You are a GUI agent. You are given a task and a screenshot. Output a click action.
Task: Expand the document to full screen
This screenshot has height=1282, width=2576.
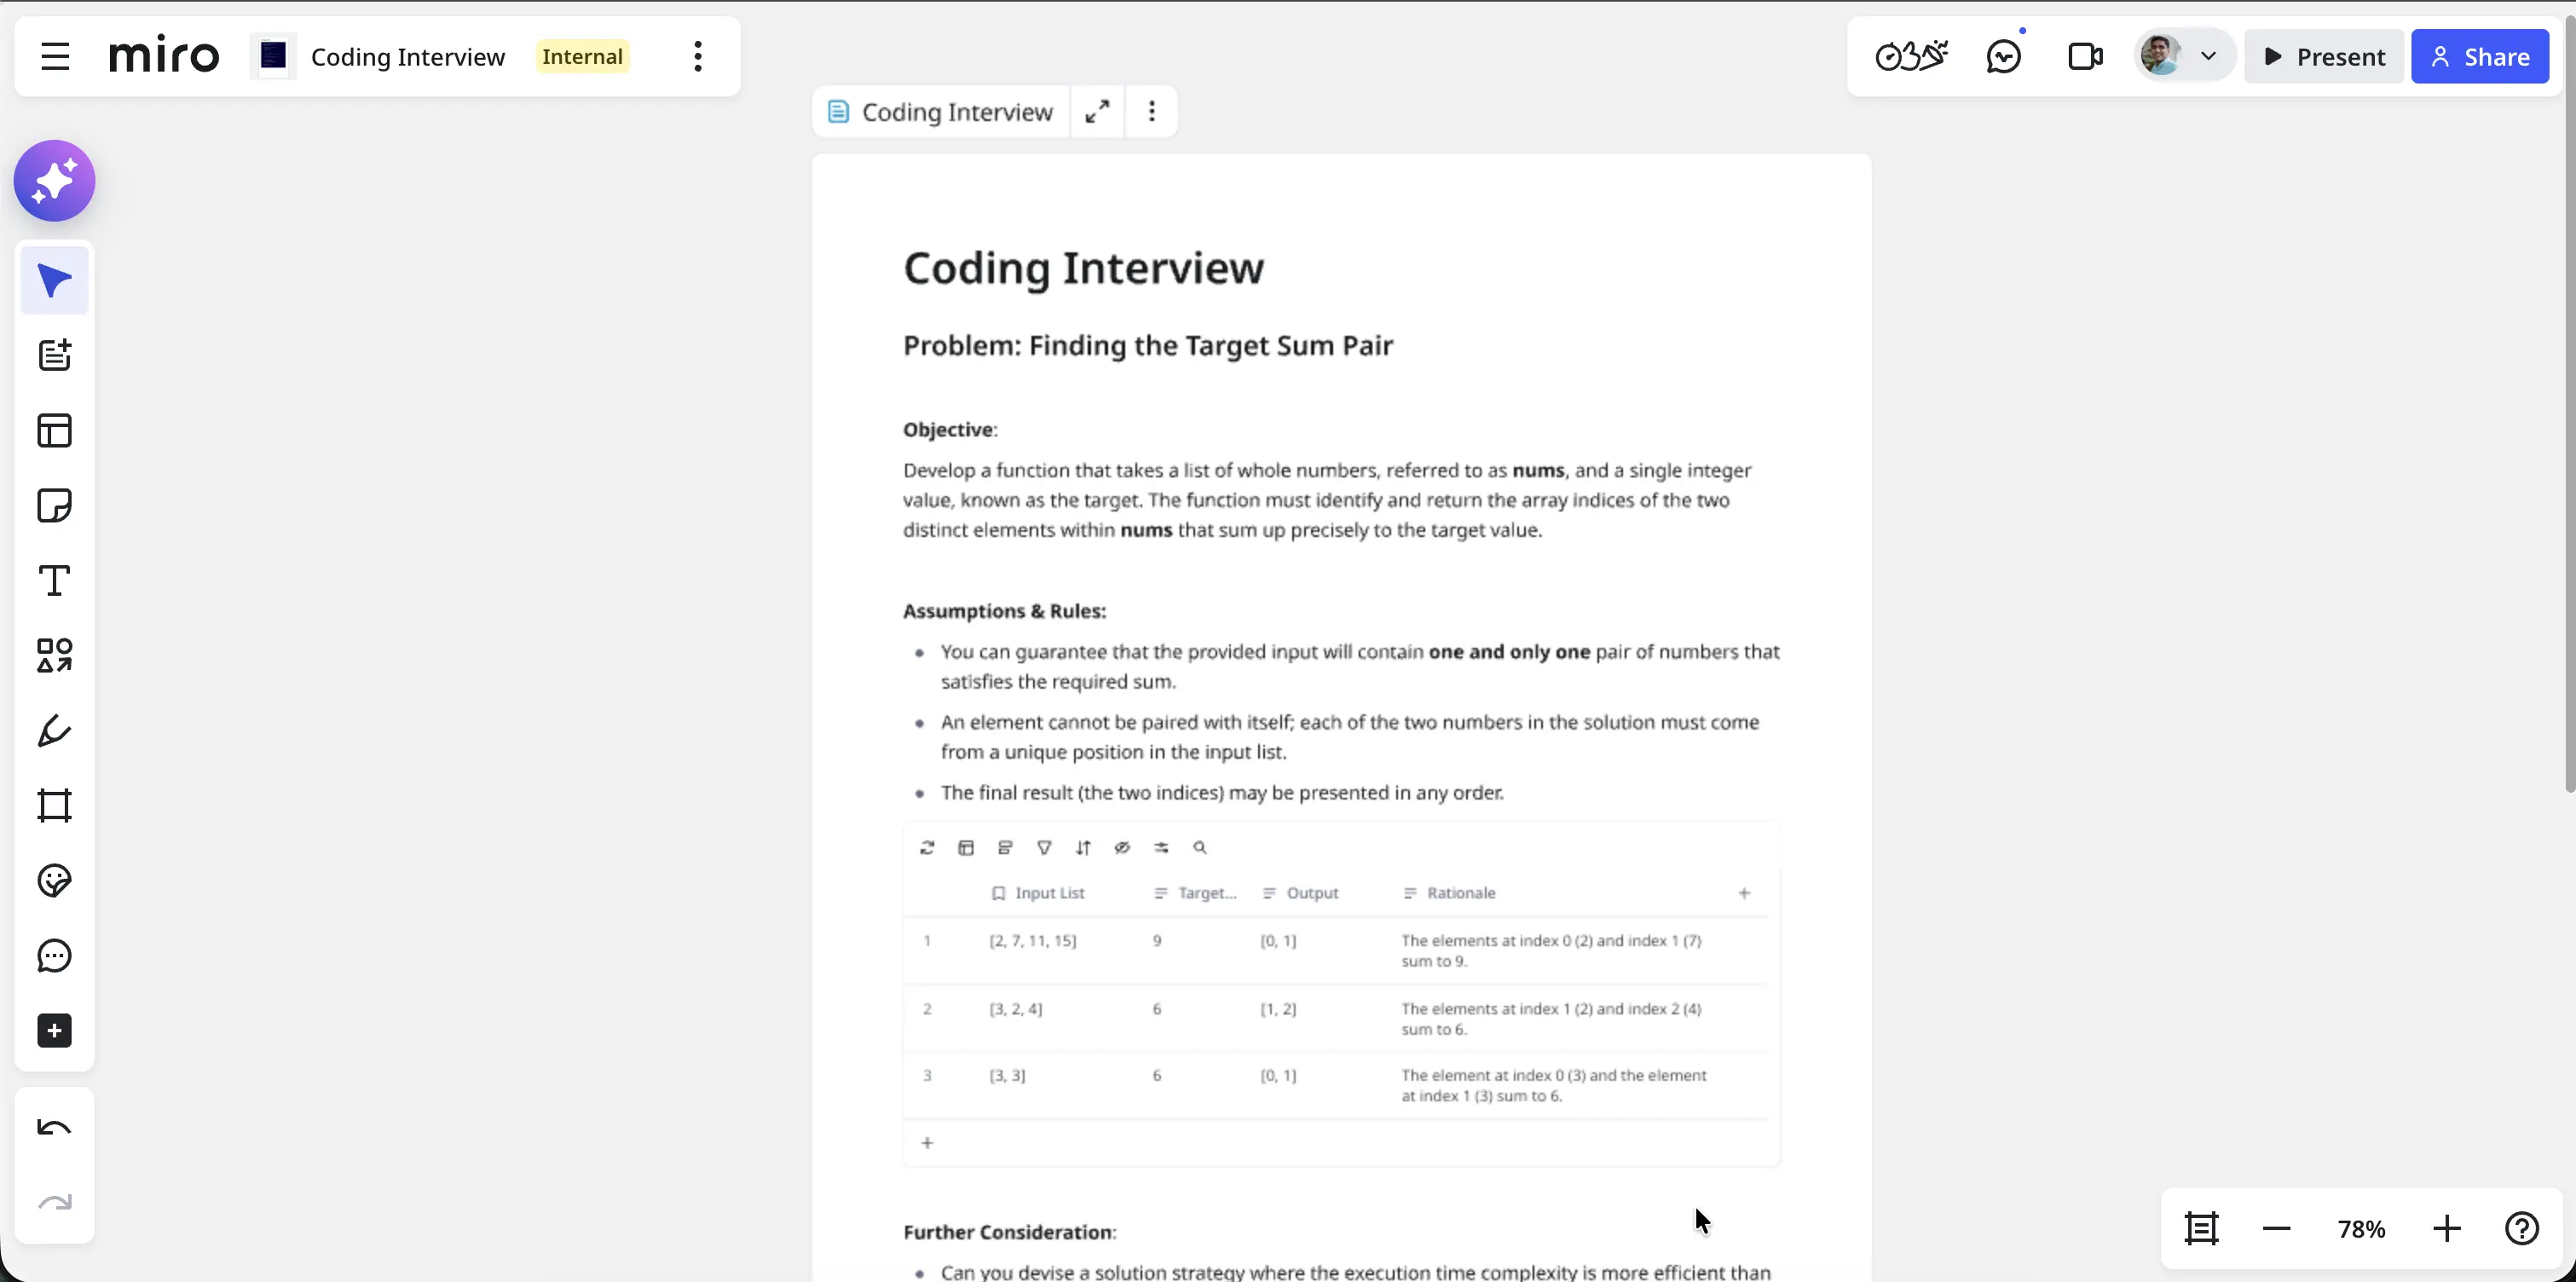click(x=1097, y=112)
